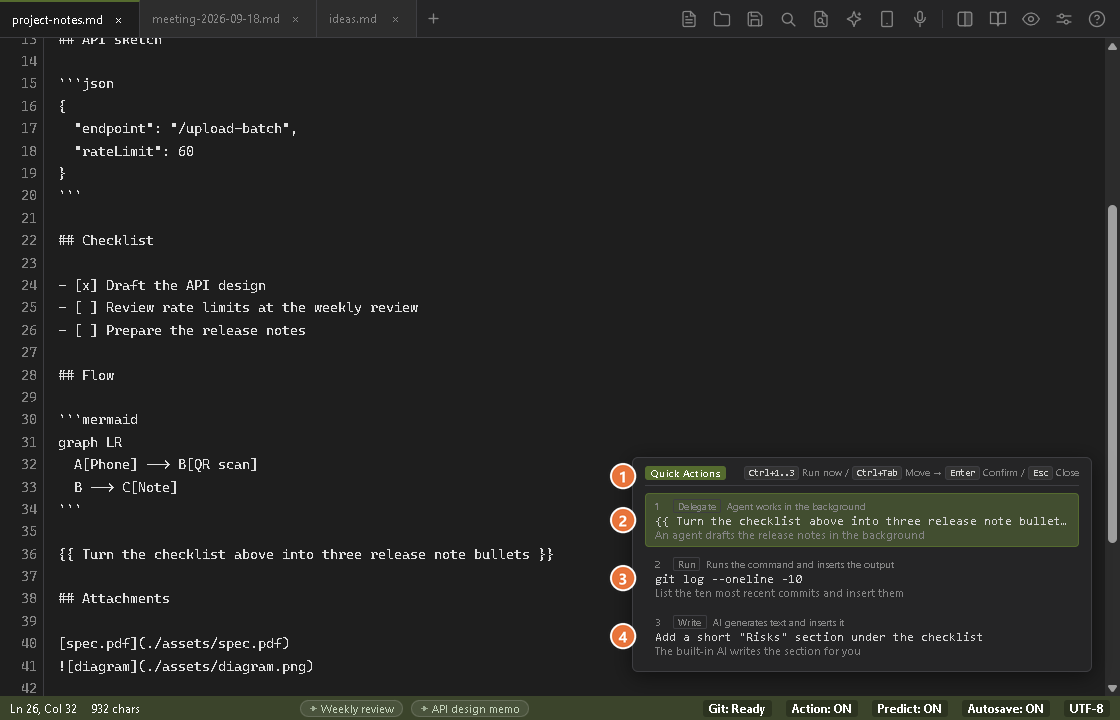Create a new document with the file icon
1120x720 pixels.
point(689,19)
